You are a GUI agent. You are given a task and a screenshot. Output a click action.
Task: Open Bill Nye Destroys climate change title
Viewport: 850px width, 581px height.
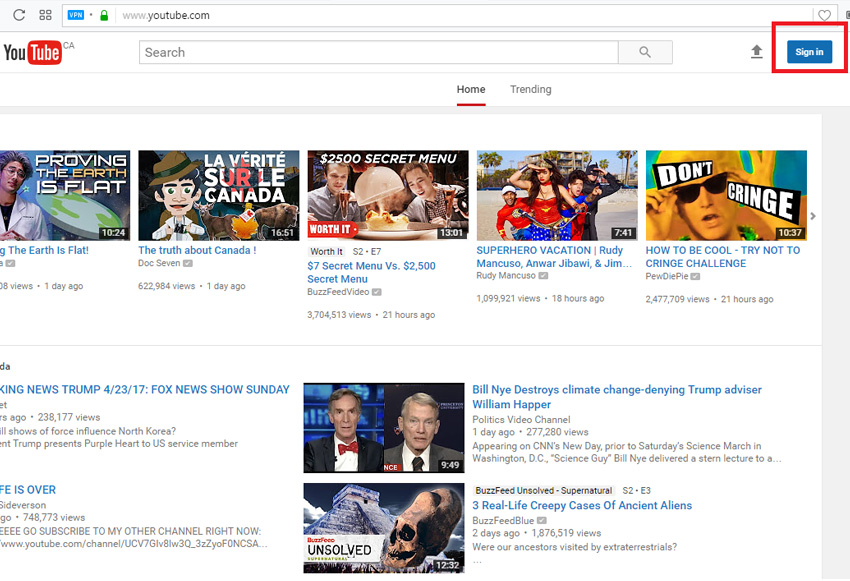[x=617, y=397]
